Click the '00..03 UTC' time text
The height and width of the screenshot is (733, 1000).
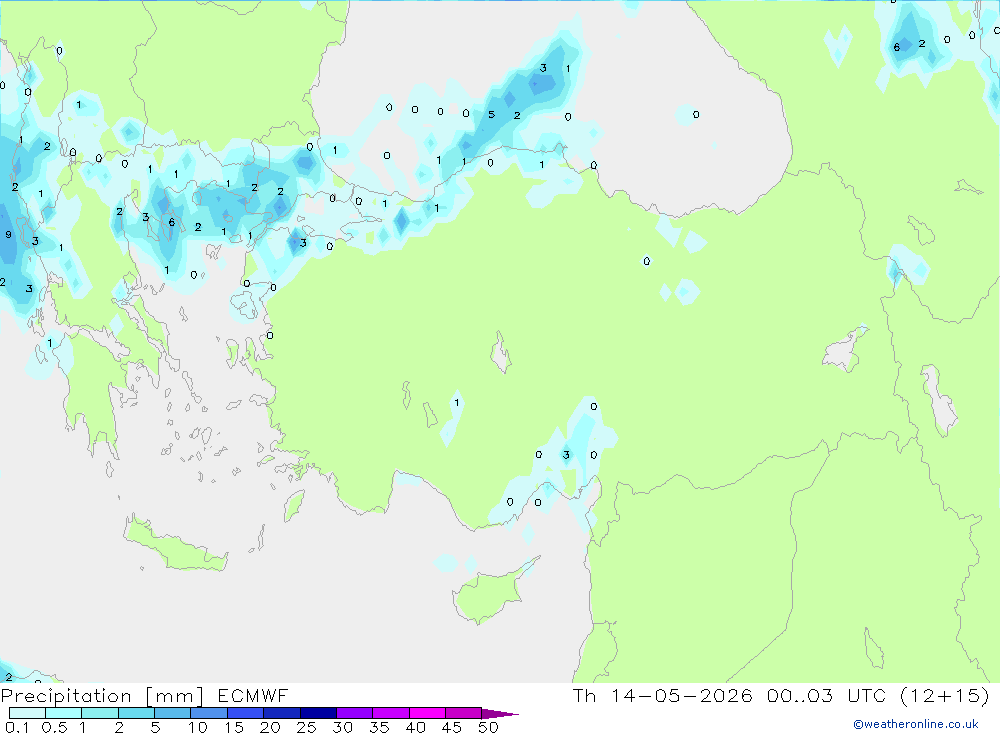point(826,696)
